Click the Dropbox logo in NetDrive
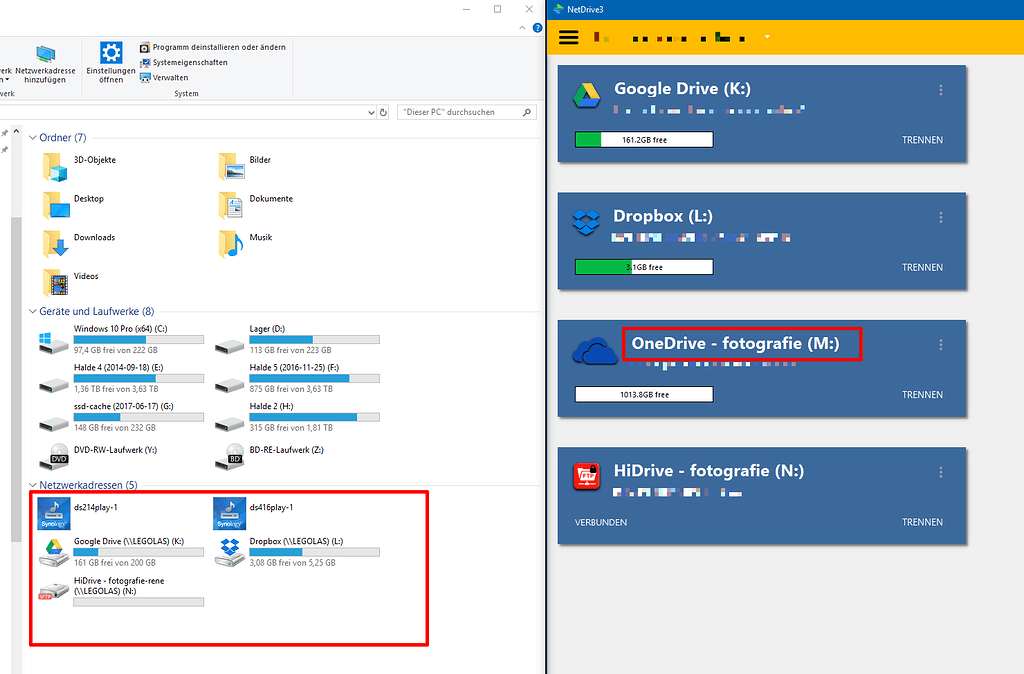 (x=586, y=223)
